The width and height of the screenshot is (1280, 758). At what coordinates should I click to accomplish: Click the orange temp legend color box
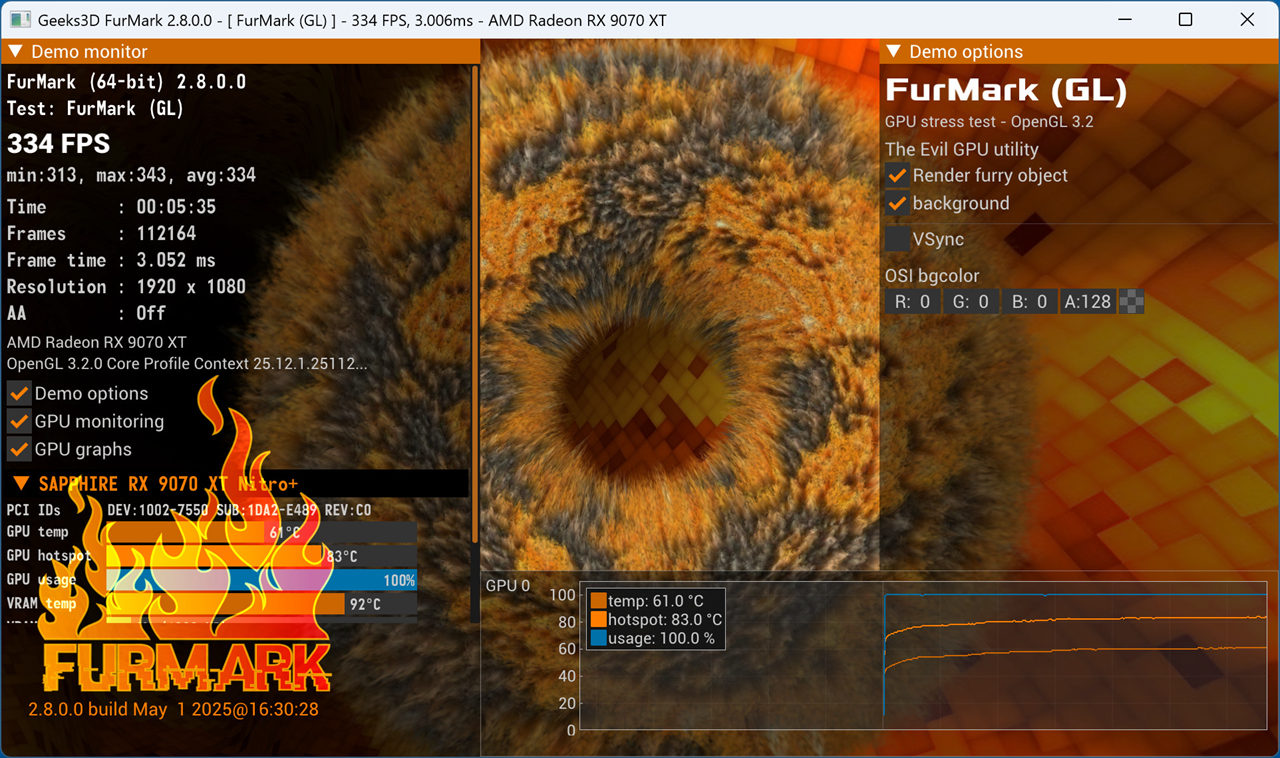pyautogui.click(x=599, y=601)
